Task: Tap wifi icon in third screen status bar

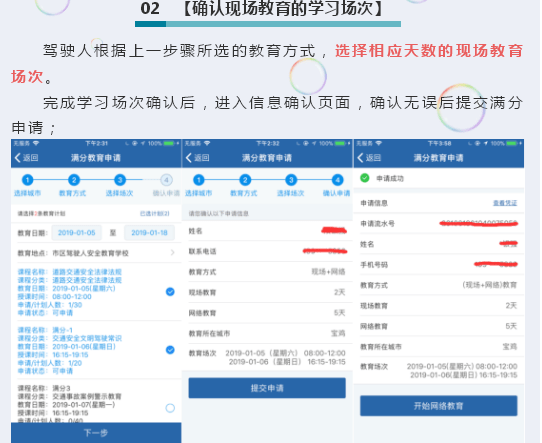Action: coord(379,143)
